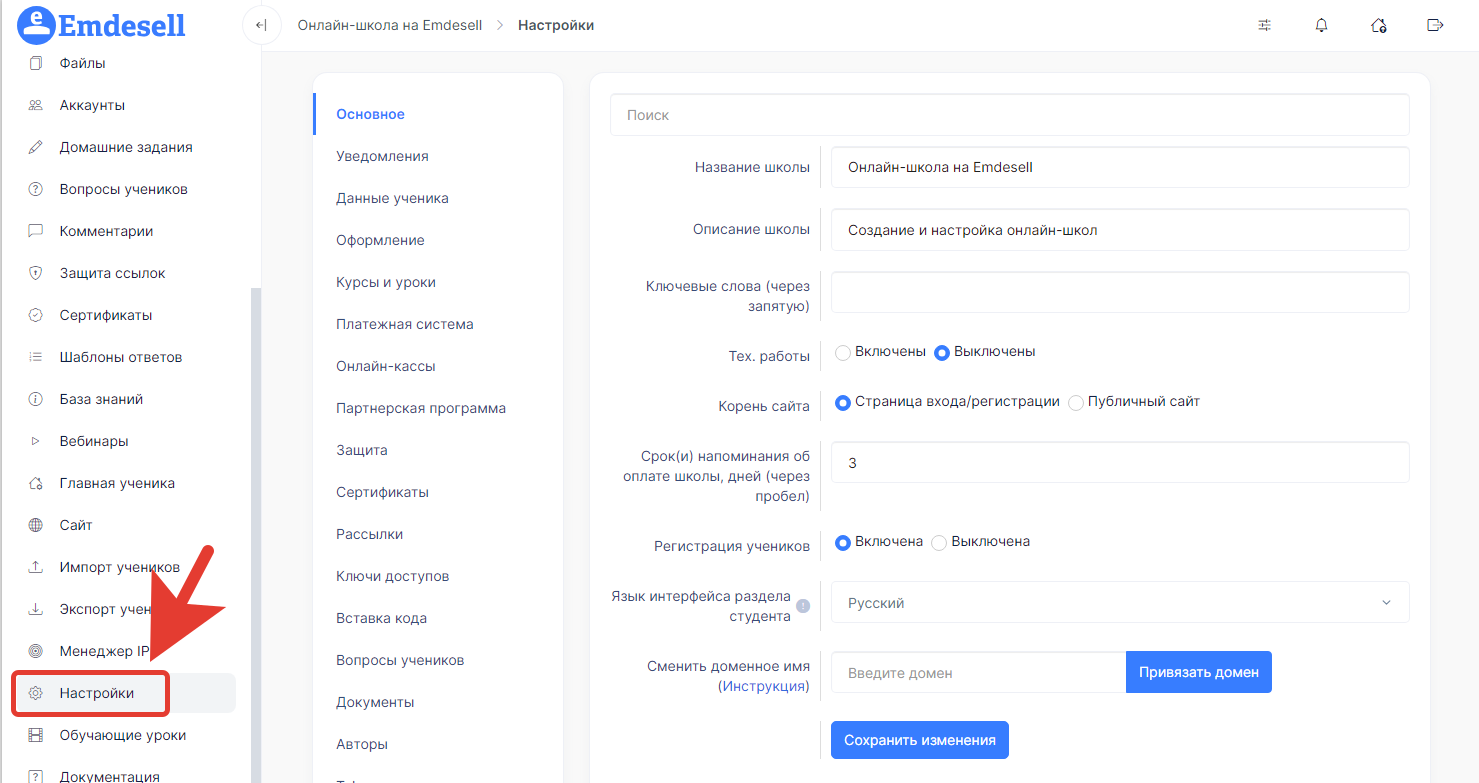Click the Импорт учеников upload icon
Image resolution: width=1479 pixels, height=783 pixels.
click(36, 567)
